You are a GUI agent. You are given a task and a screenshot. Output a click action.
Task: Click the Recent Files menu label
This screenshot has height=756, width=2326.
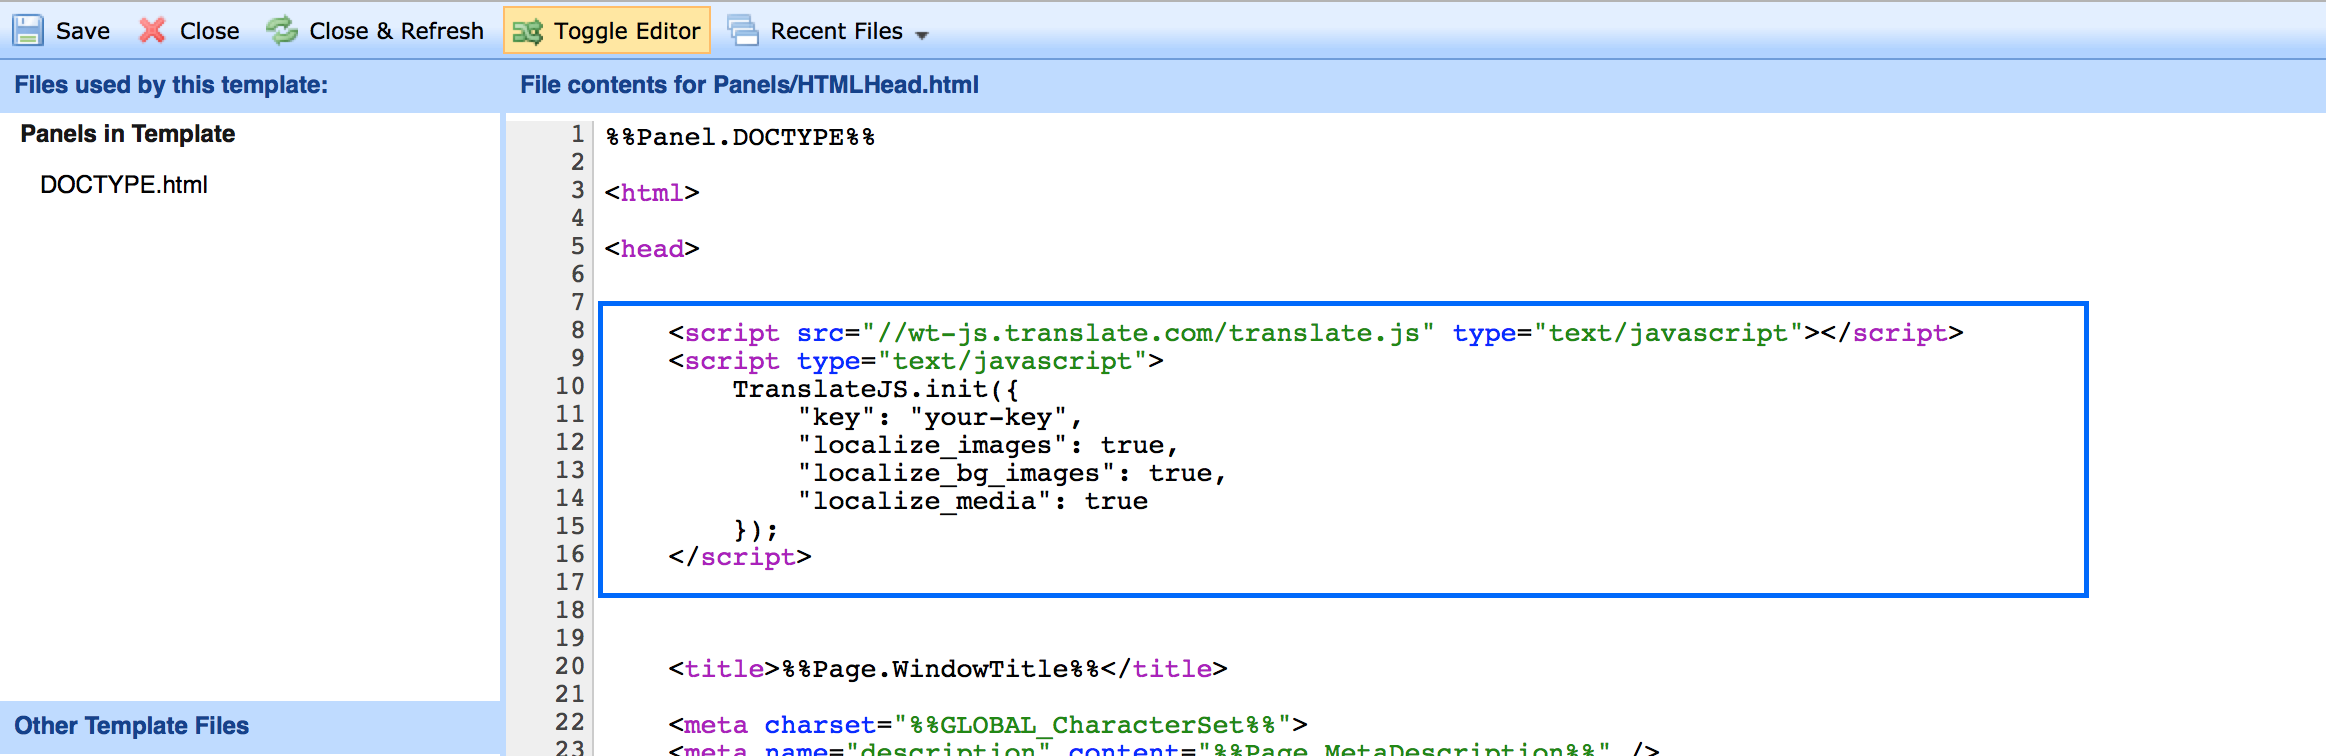(836, 31)
